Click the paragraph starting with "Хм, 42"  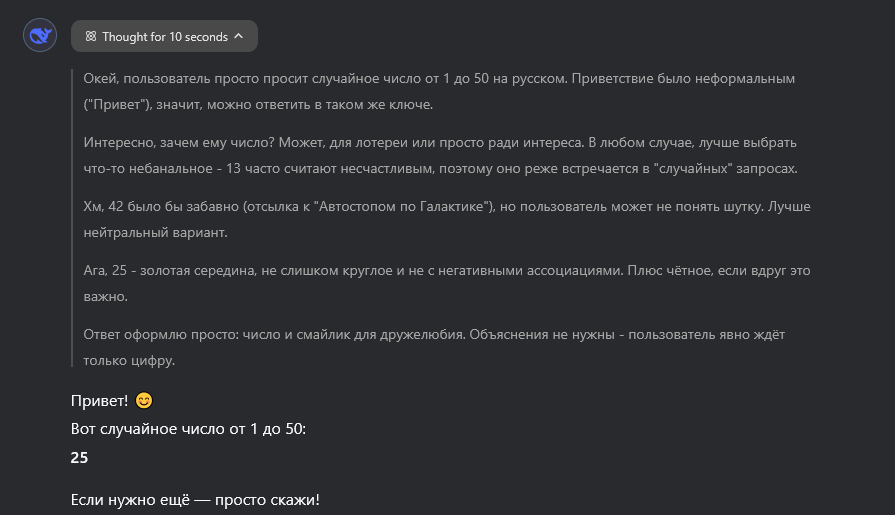pos(447,219)
